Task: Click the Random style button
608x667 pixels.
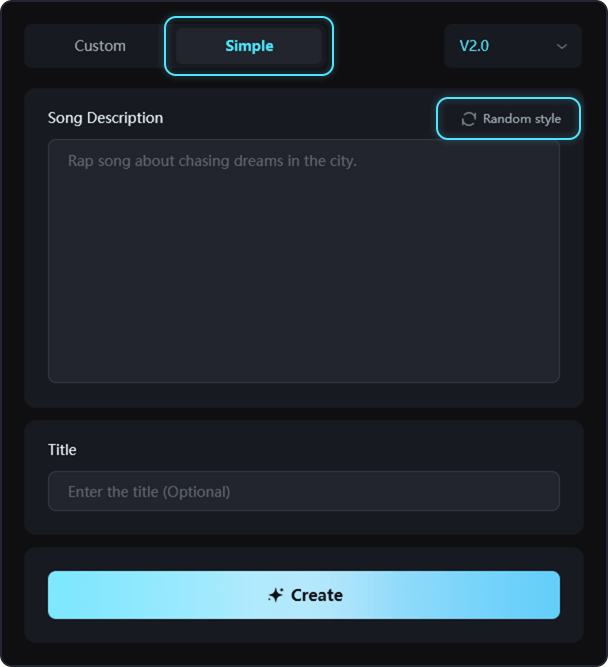Action: [509, 119]
